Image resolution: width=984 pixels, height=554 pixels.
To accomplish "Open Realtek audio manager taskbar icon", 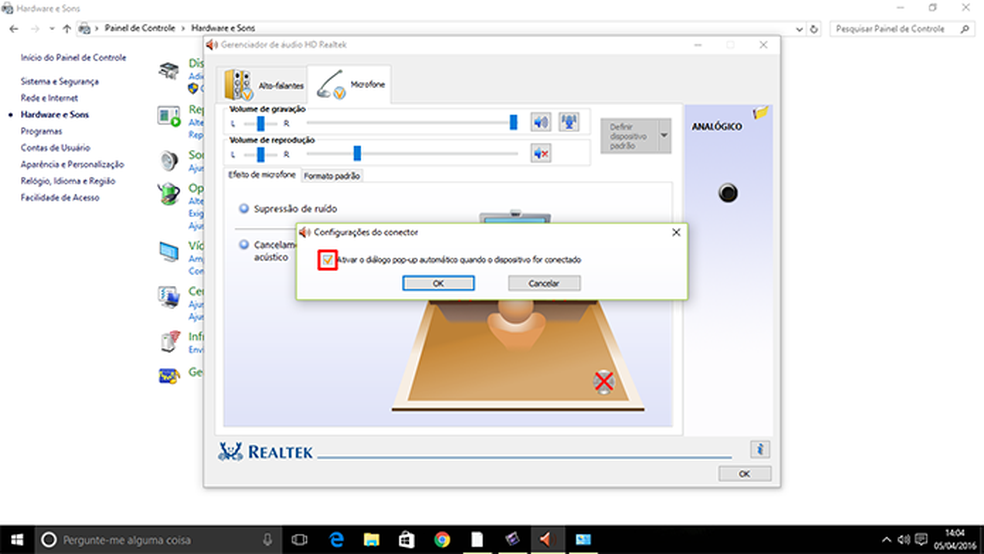I will (547, 540).
